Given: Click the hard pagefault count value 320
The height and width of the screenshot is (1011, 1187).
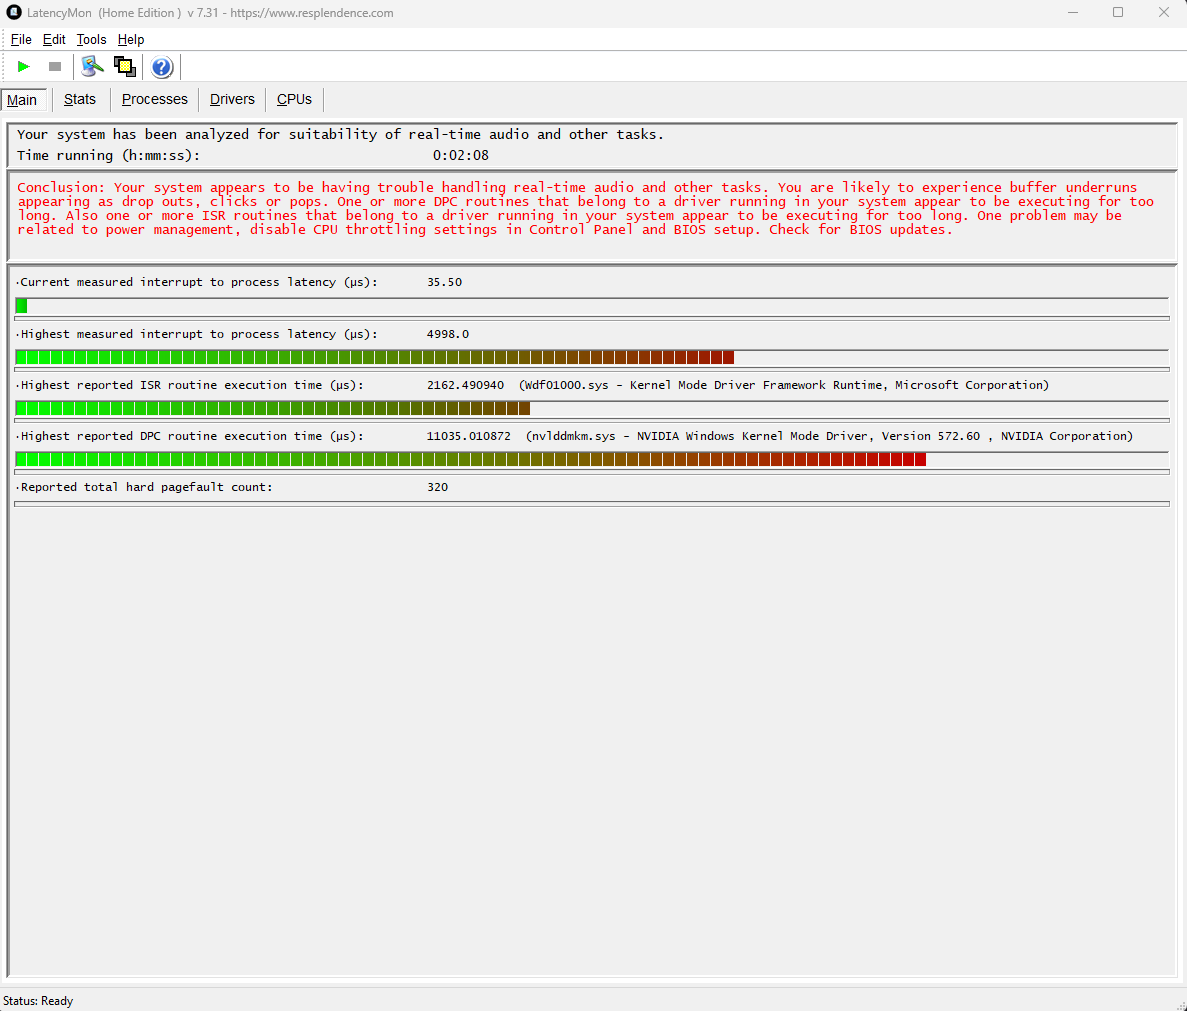Looking at the screenshot, I should click(x=438, y=487).
